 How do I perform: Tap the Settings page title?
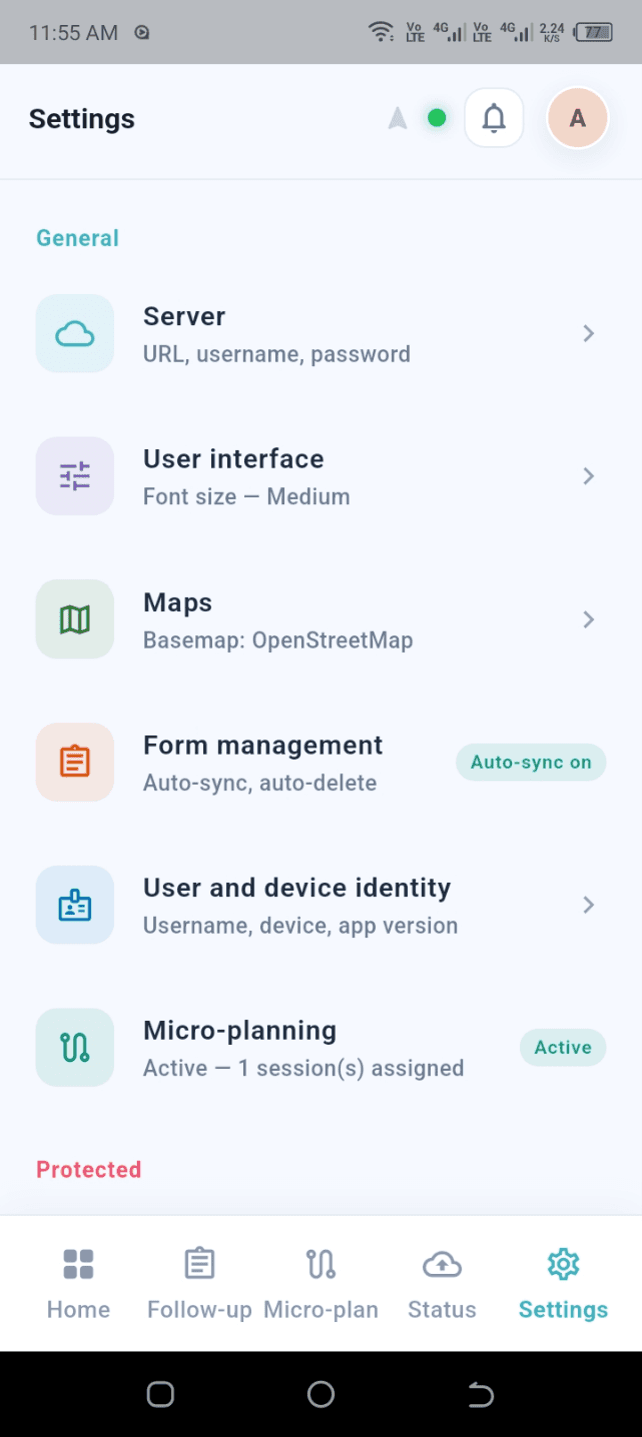coord(82,119)
